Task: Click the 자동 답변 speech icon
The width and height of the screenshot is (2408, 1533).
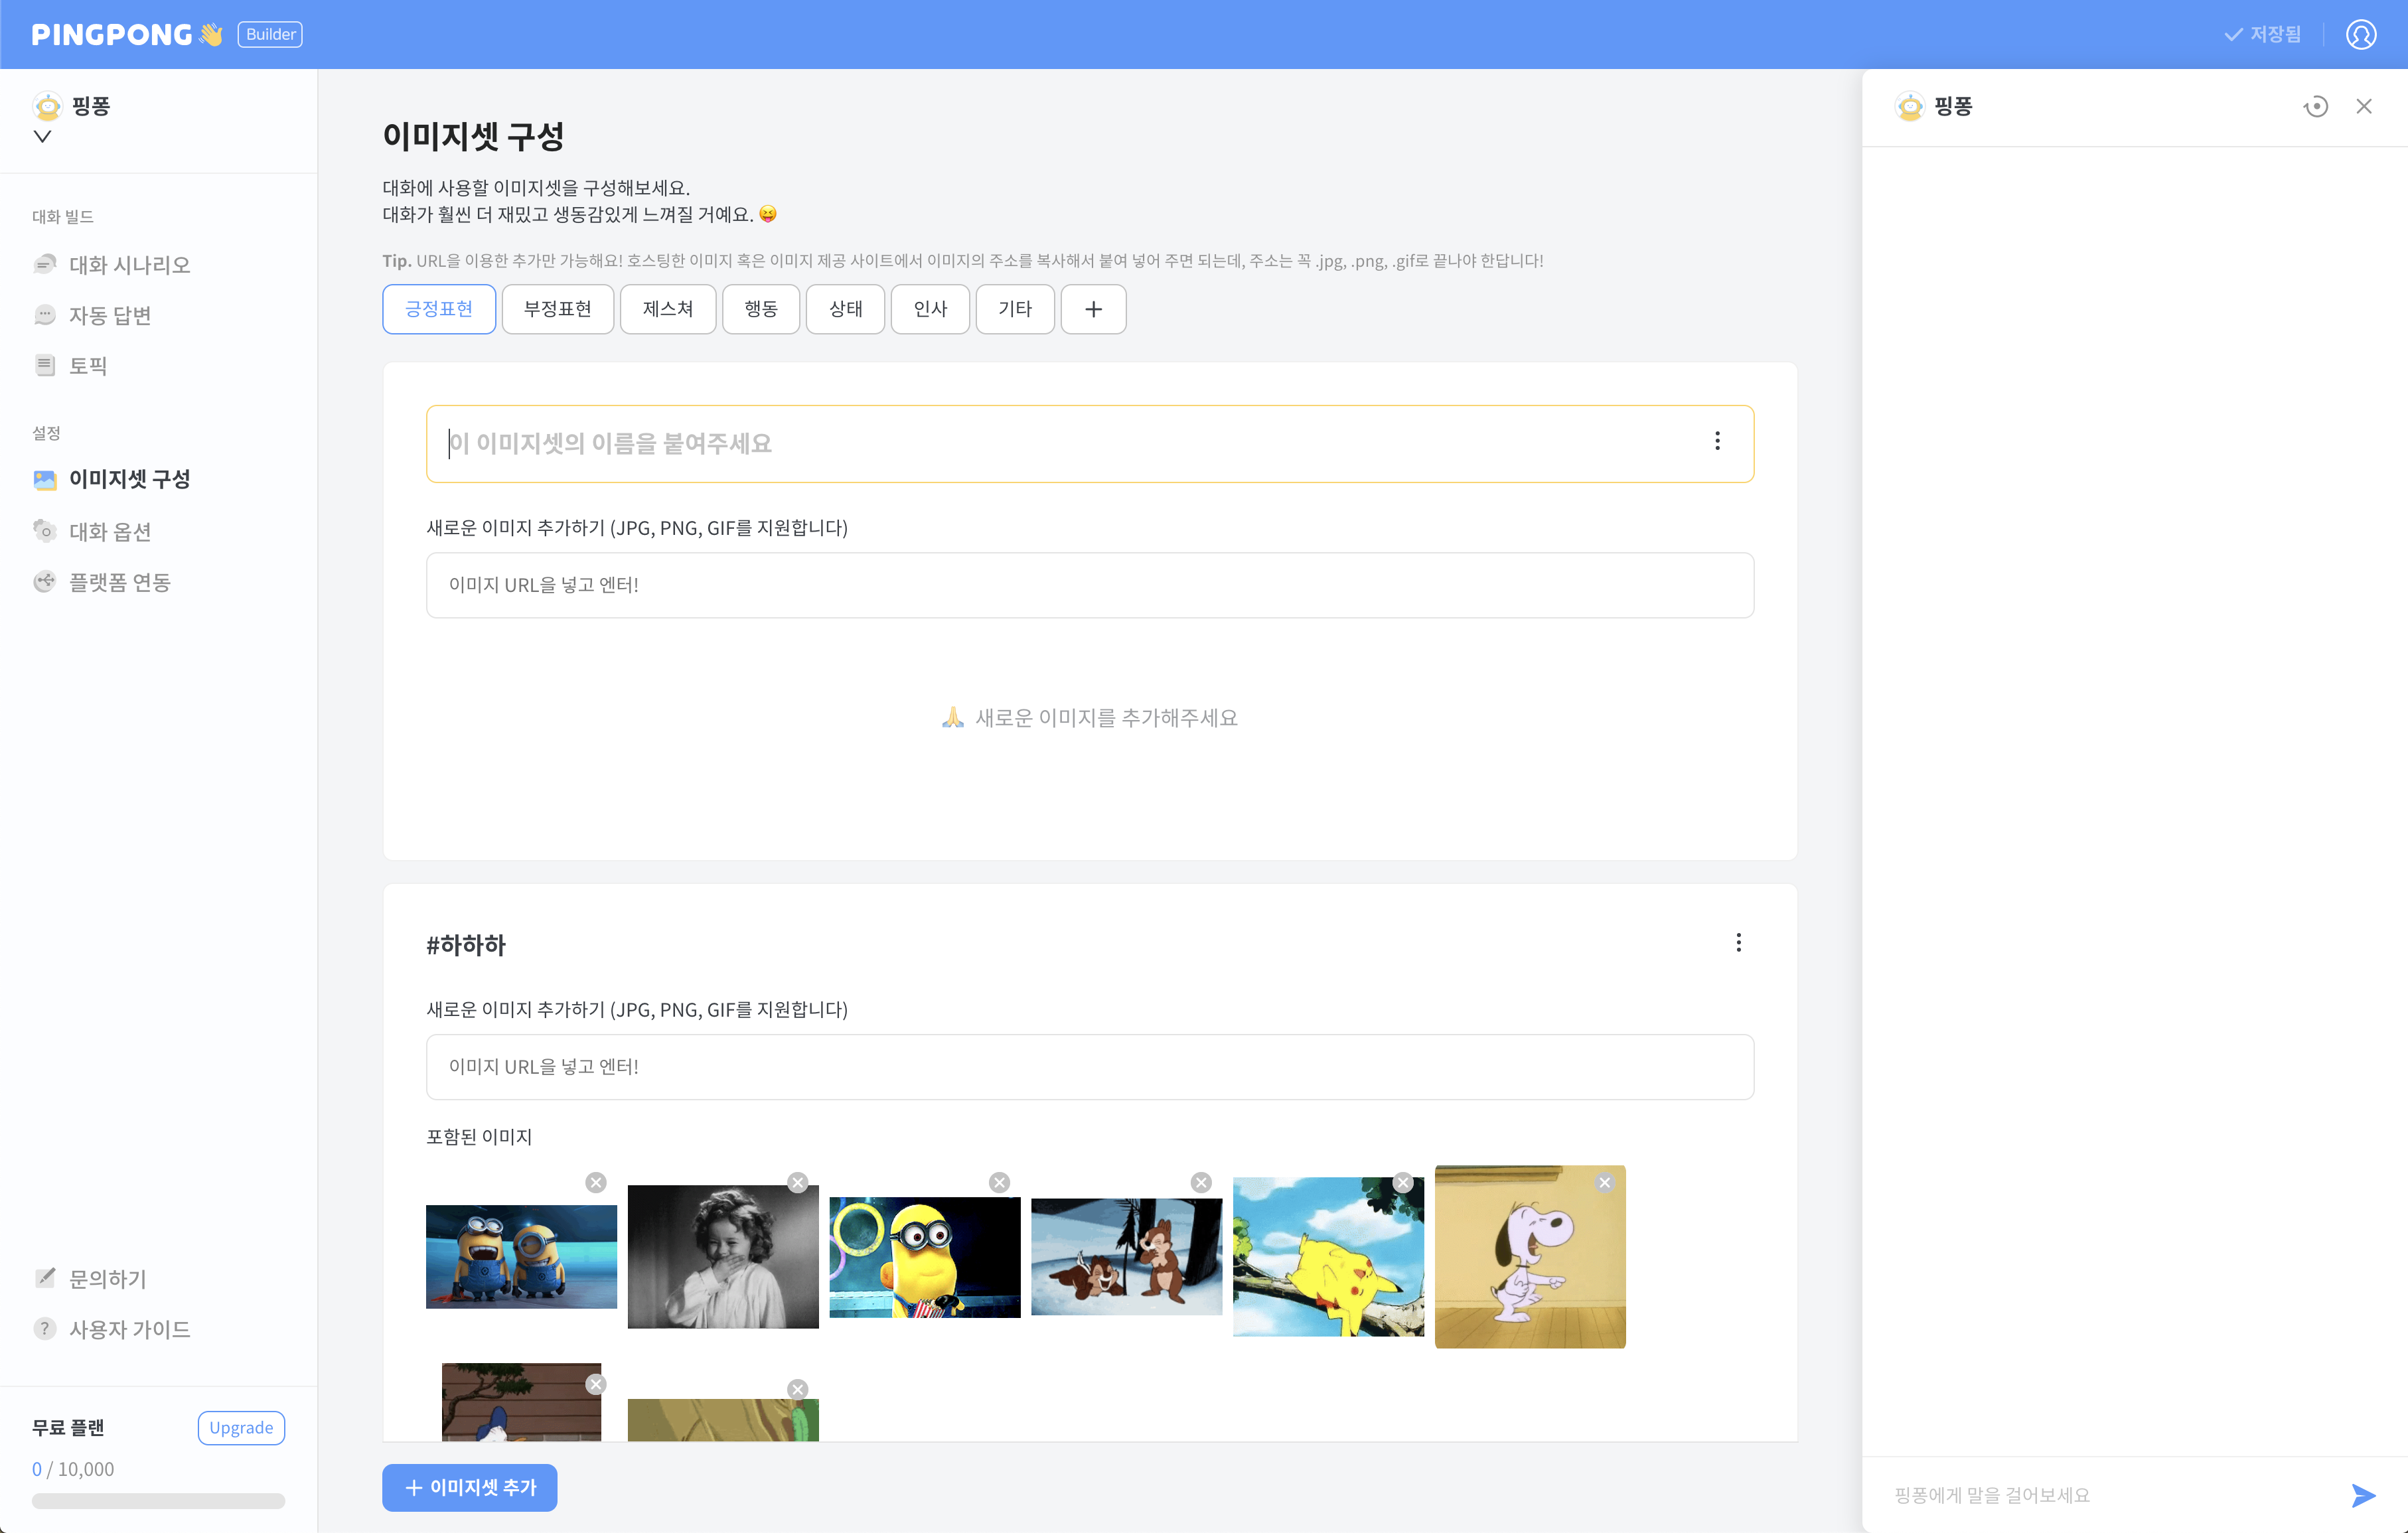Action: pyautogui.click(x=45, y=315)
